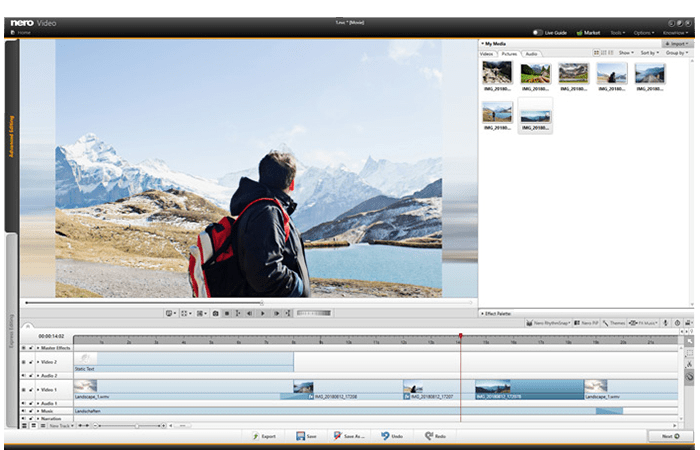This screenshot has width=700, height=450.
Task: Open the Options menu
Action: 644,33
